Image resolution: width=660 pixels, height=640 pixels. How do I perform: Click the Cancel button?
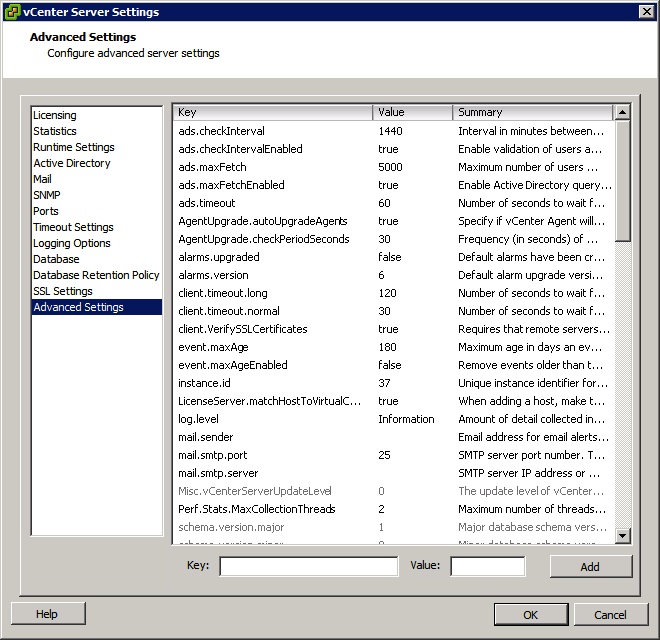(610, 615)
